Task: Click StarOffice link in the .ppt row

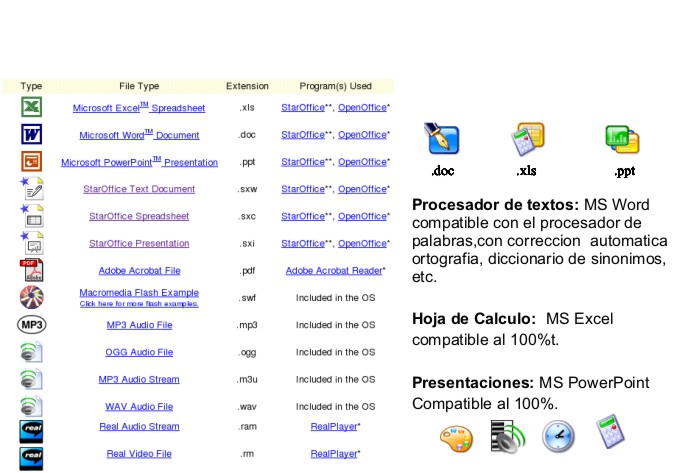Action: pyautogui.click(x=303, y=161)
